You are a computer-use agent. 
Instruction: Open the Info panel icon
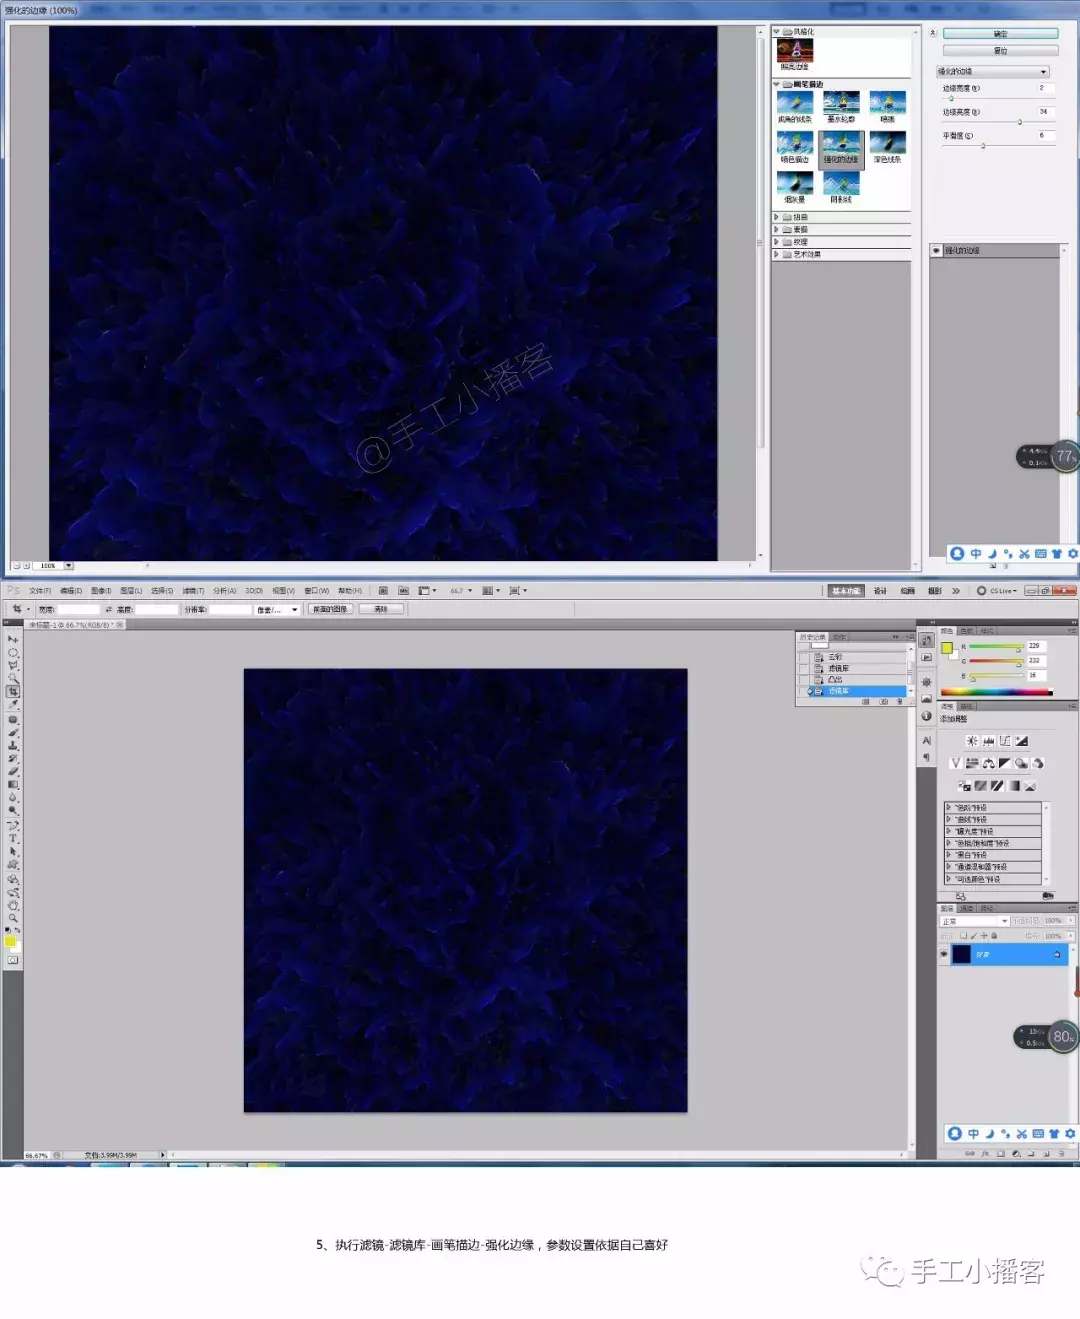926,716
